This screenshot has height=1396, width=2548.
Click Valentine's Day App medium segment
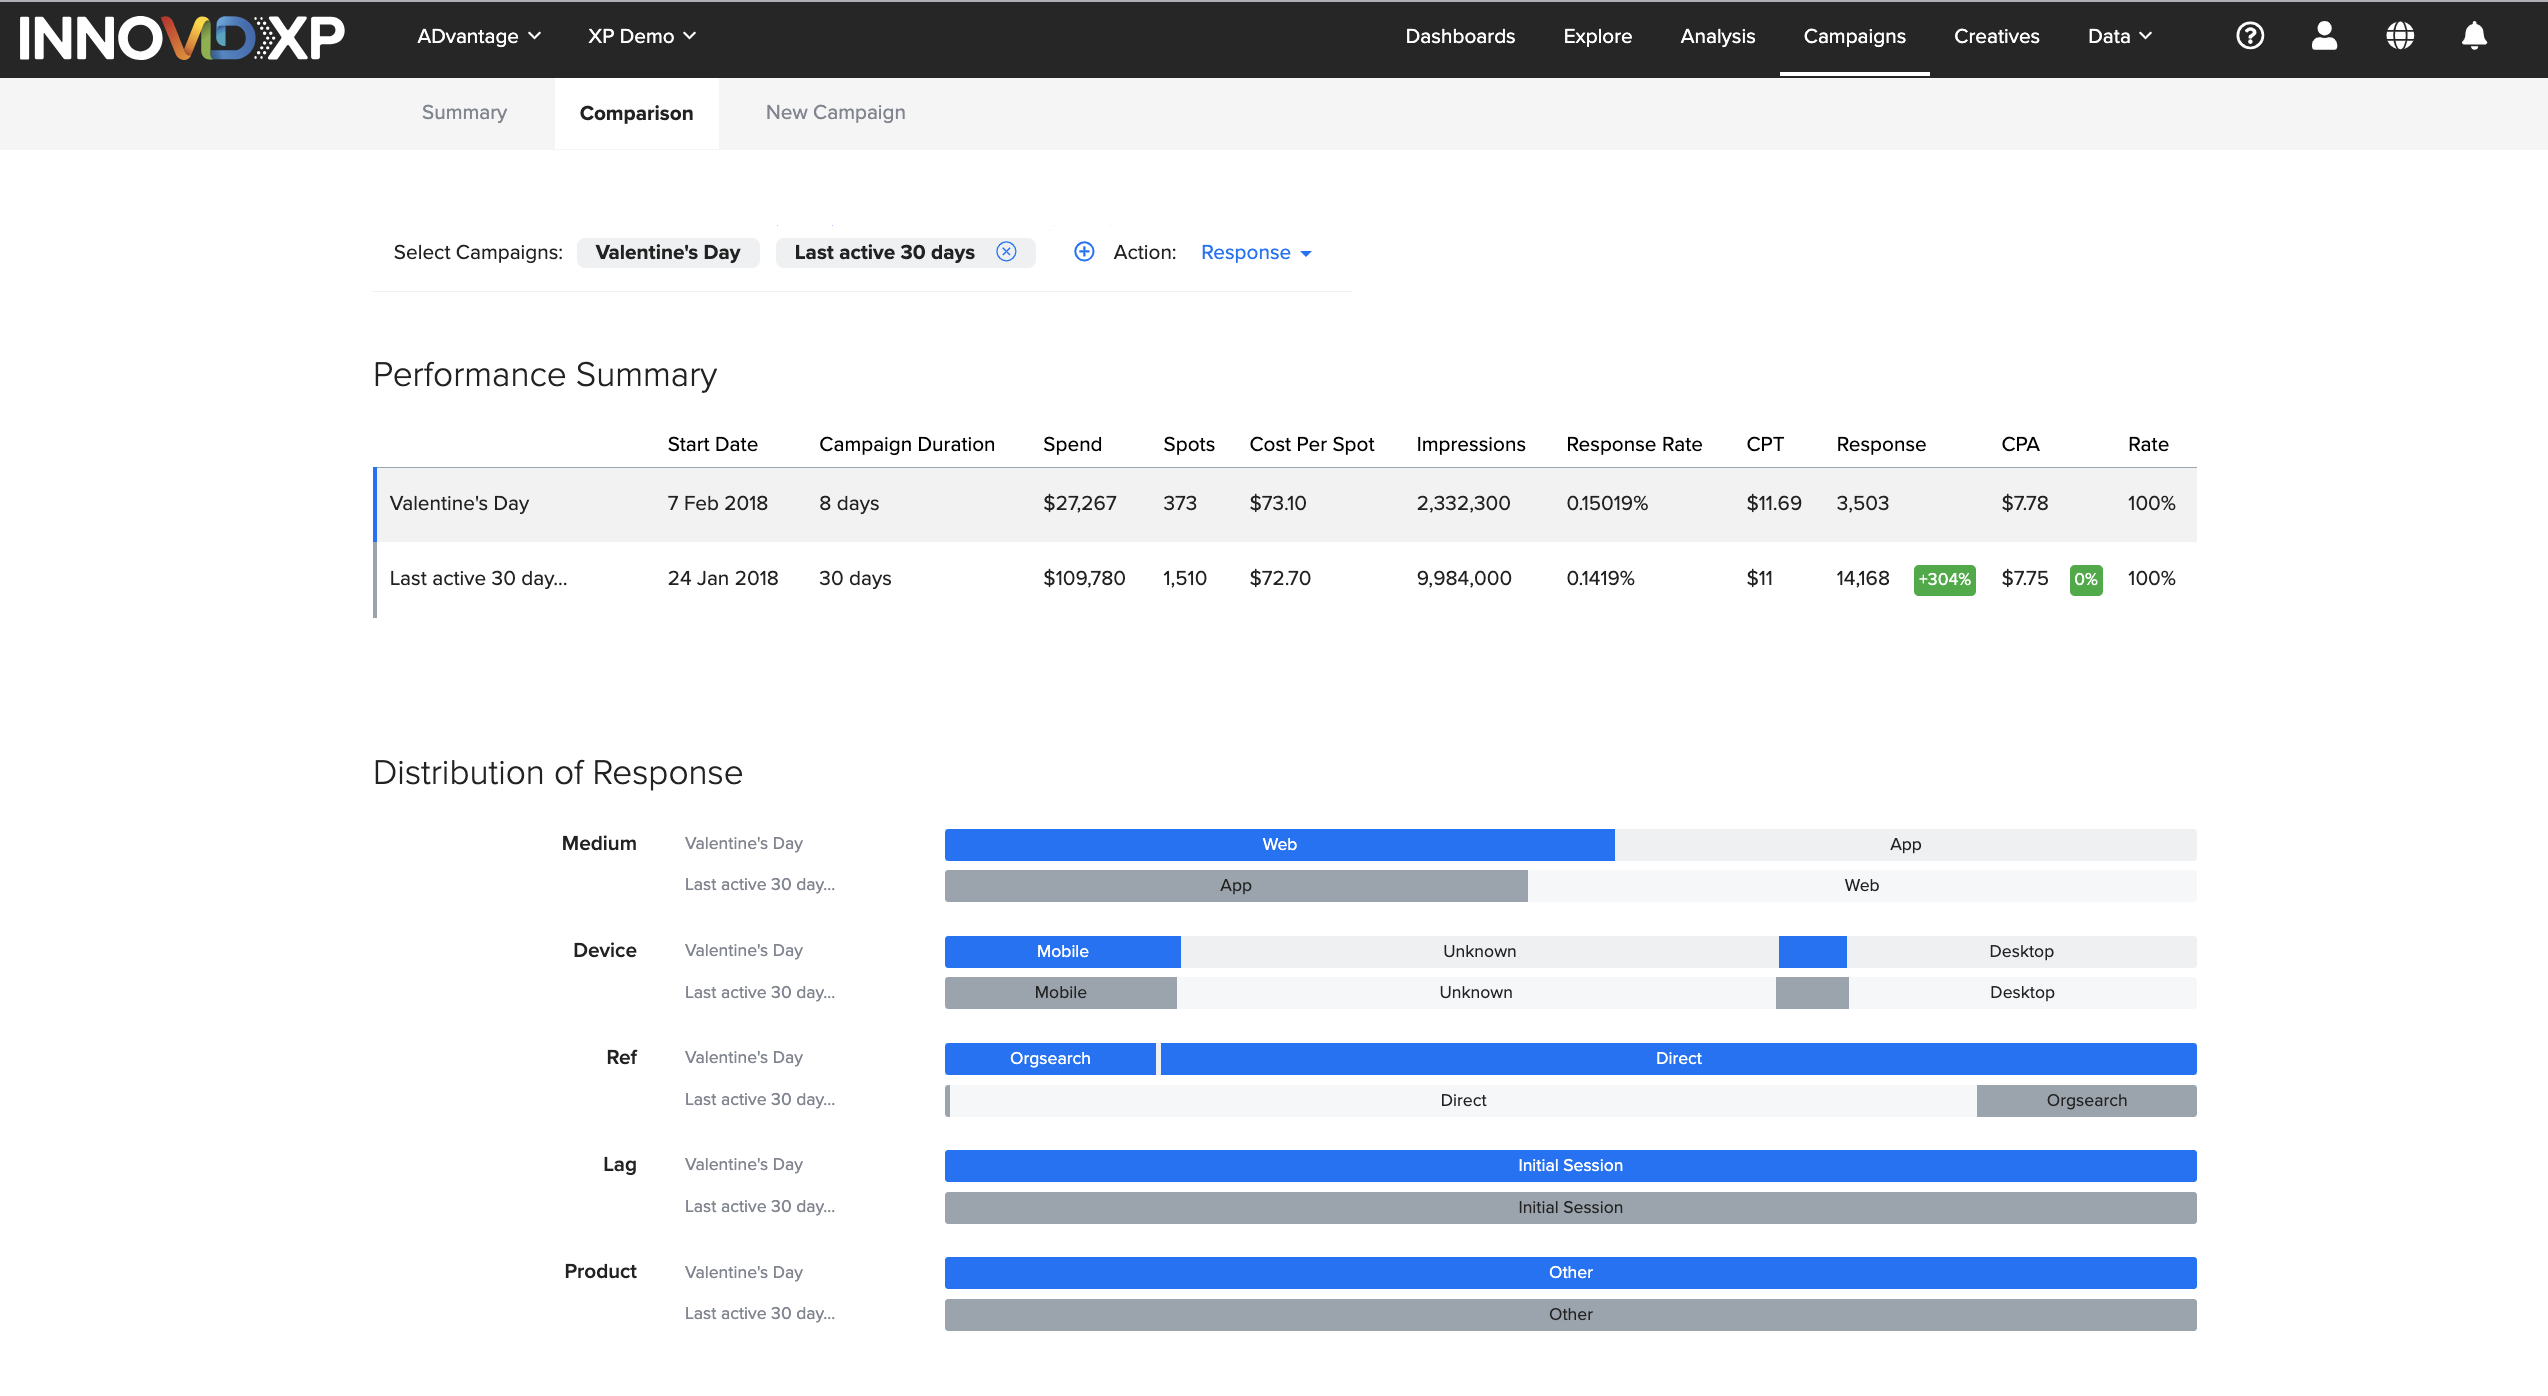click(1905, 844)
